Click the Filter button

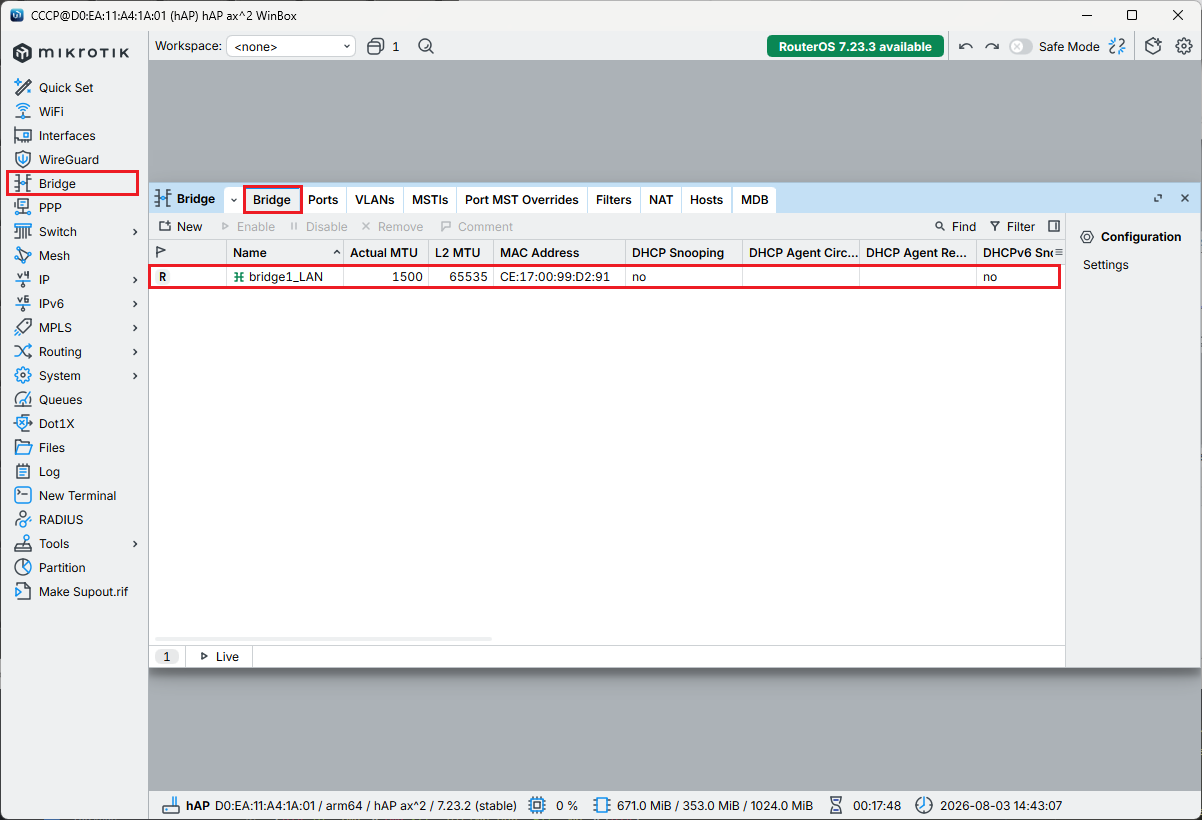[x=1012, y=227]
